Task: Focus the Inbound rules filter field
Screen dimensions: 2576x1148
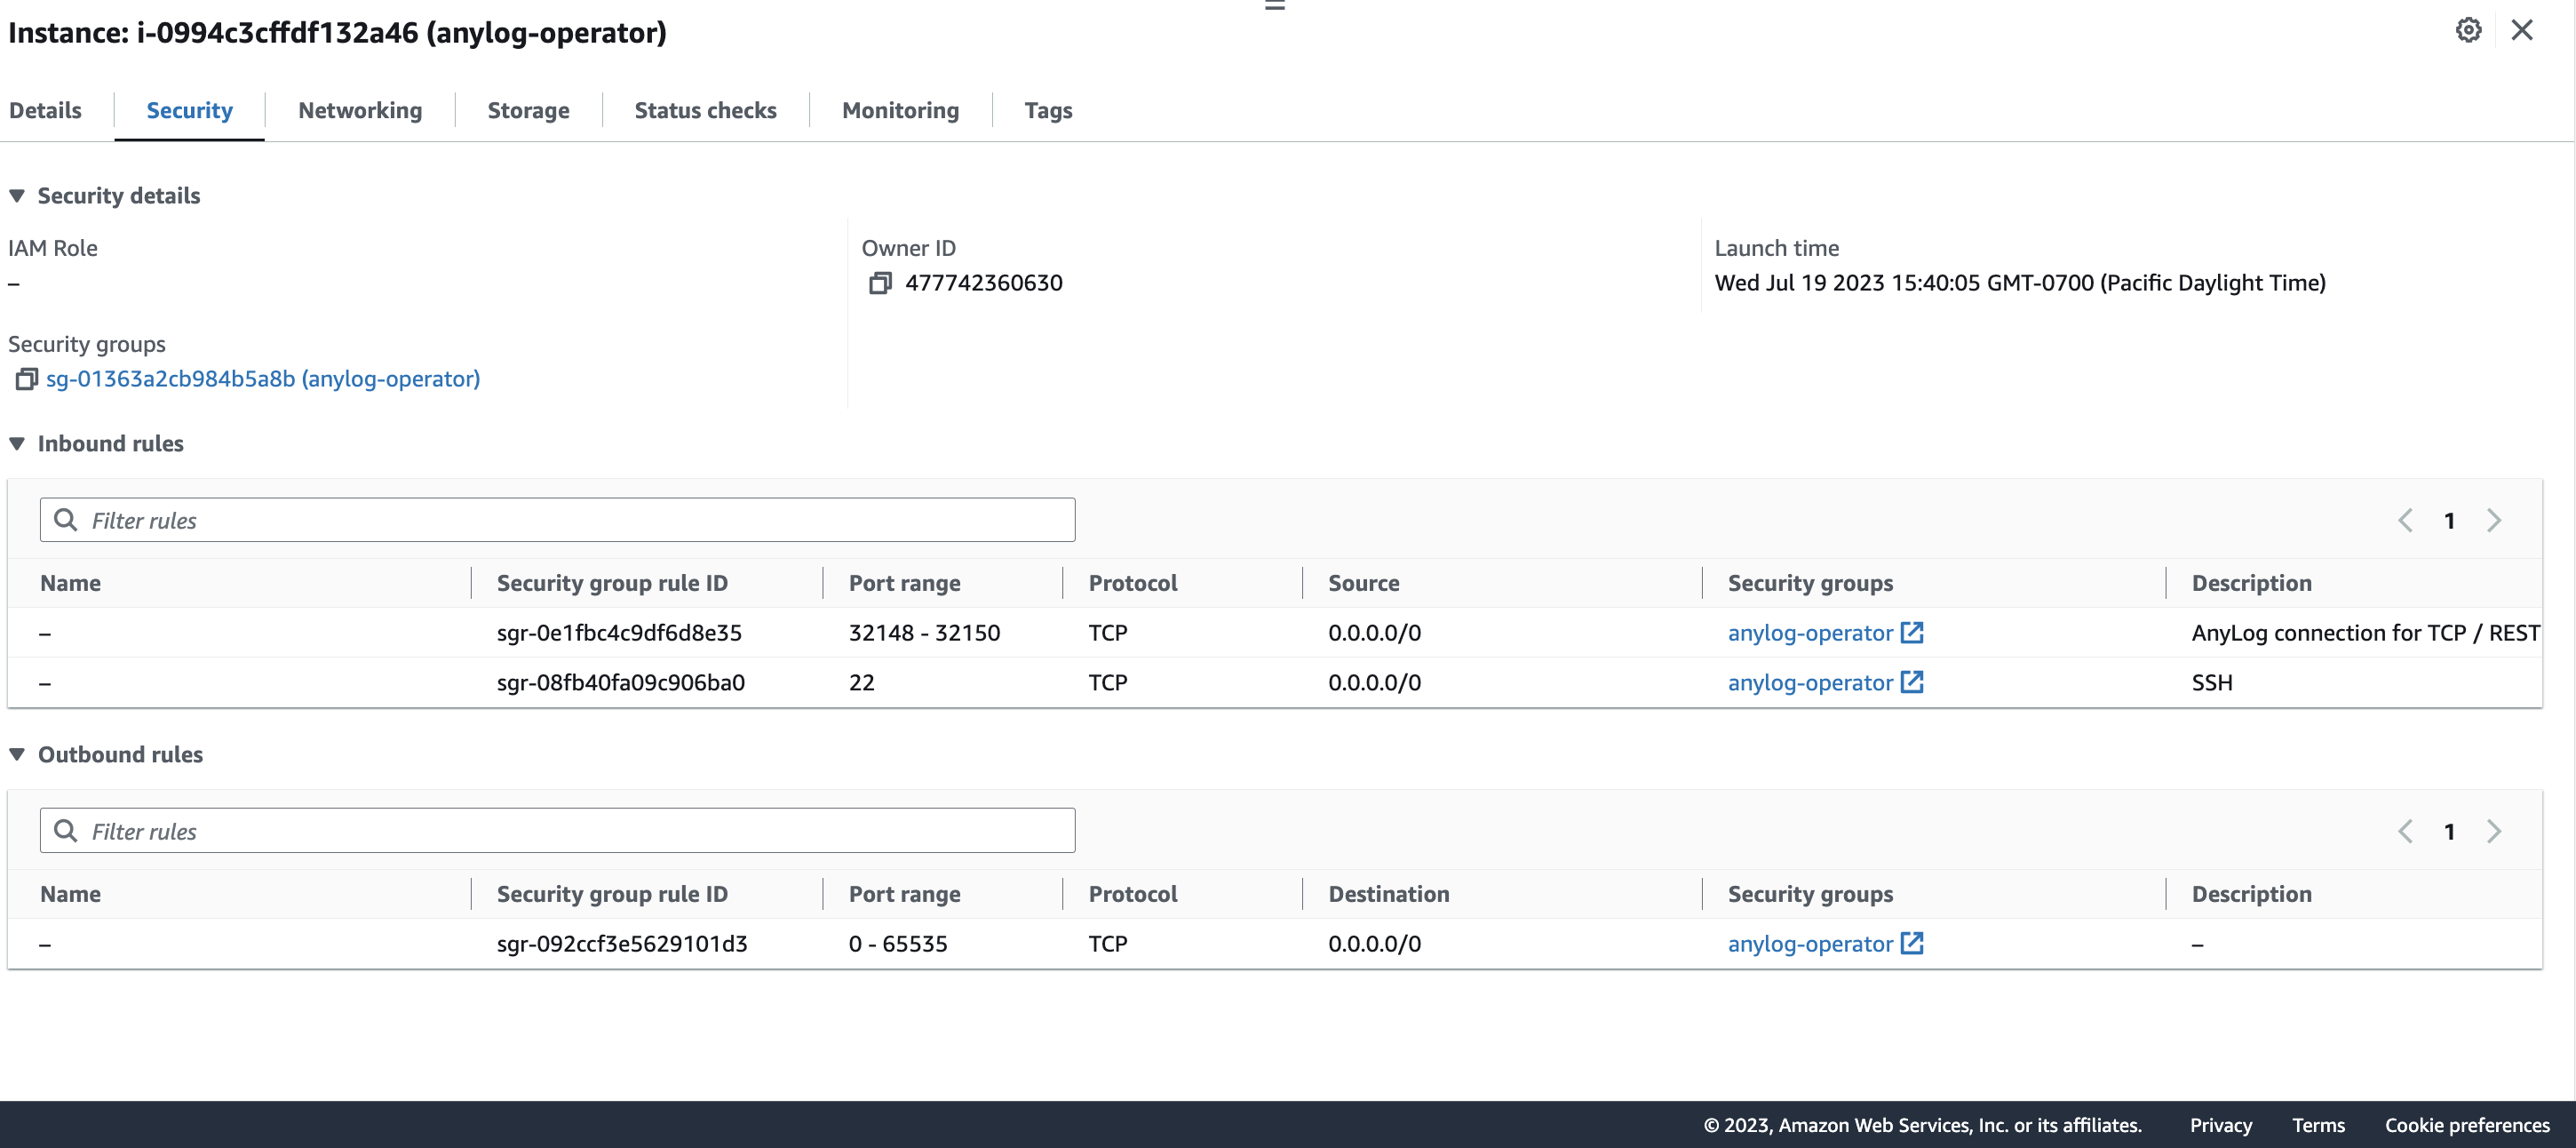Action: point(557,520)
